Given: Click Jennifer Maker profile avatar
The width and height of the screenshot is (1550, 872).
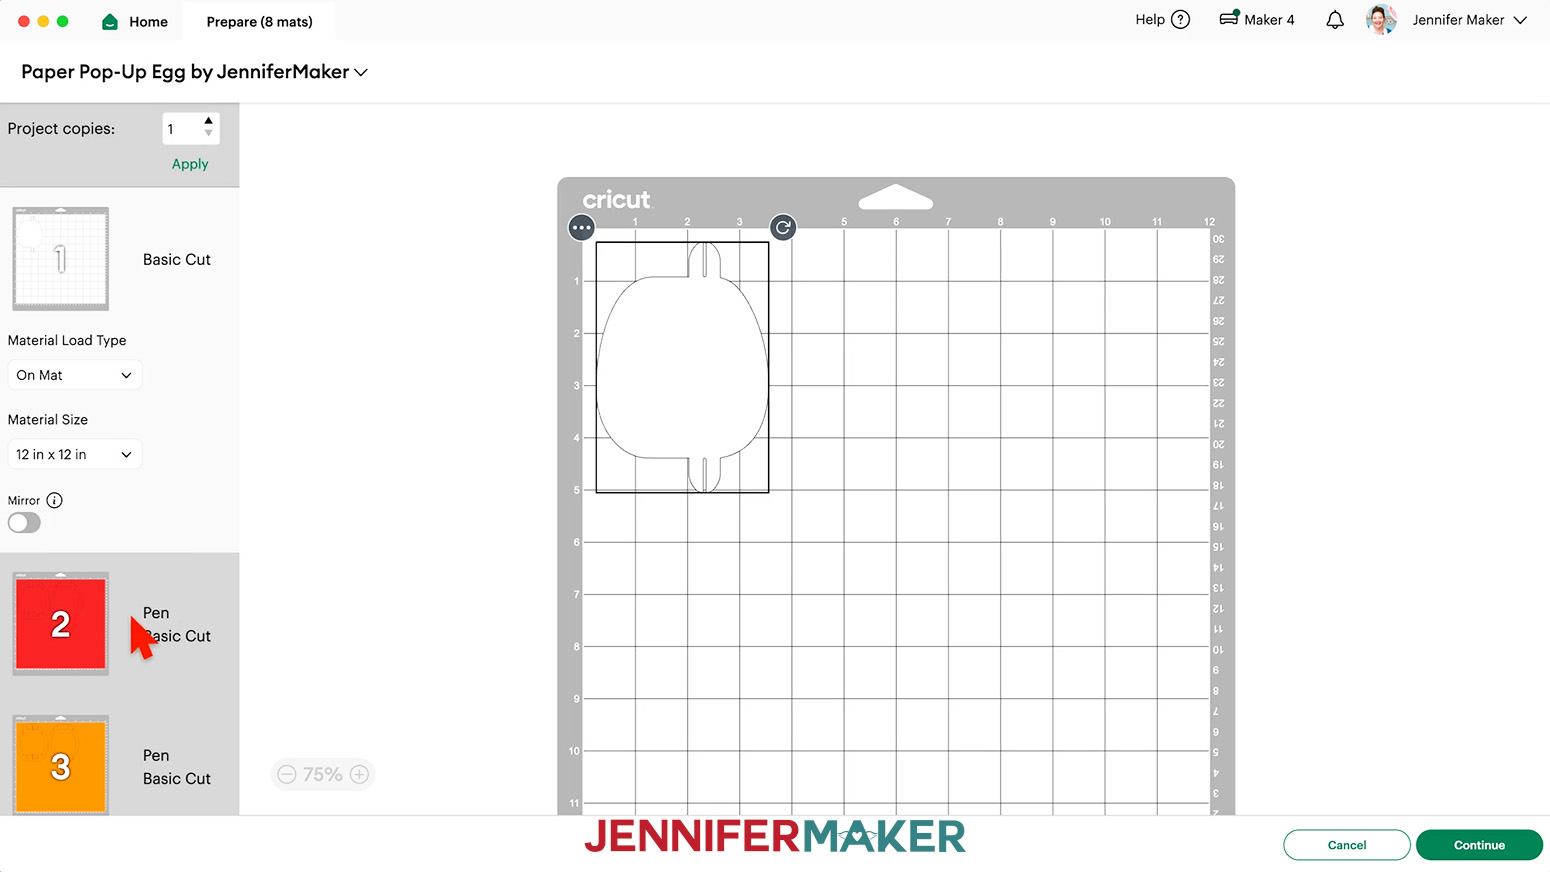Looking at the screenshot, I should pyautogui.click(x=1381, y=20).
